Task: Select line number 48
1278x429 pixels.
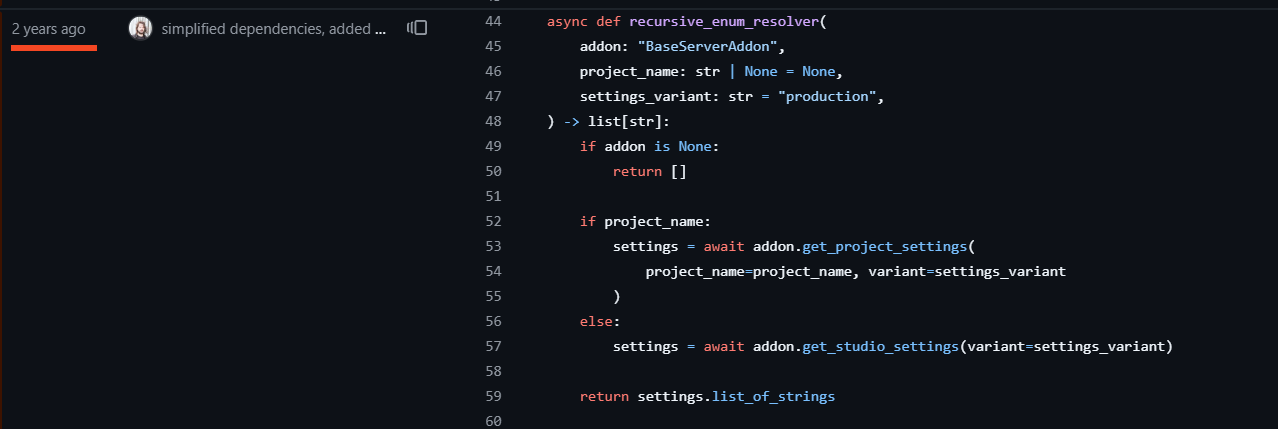Action: coord(492,121)
